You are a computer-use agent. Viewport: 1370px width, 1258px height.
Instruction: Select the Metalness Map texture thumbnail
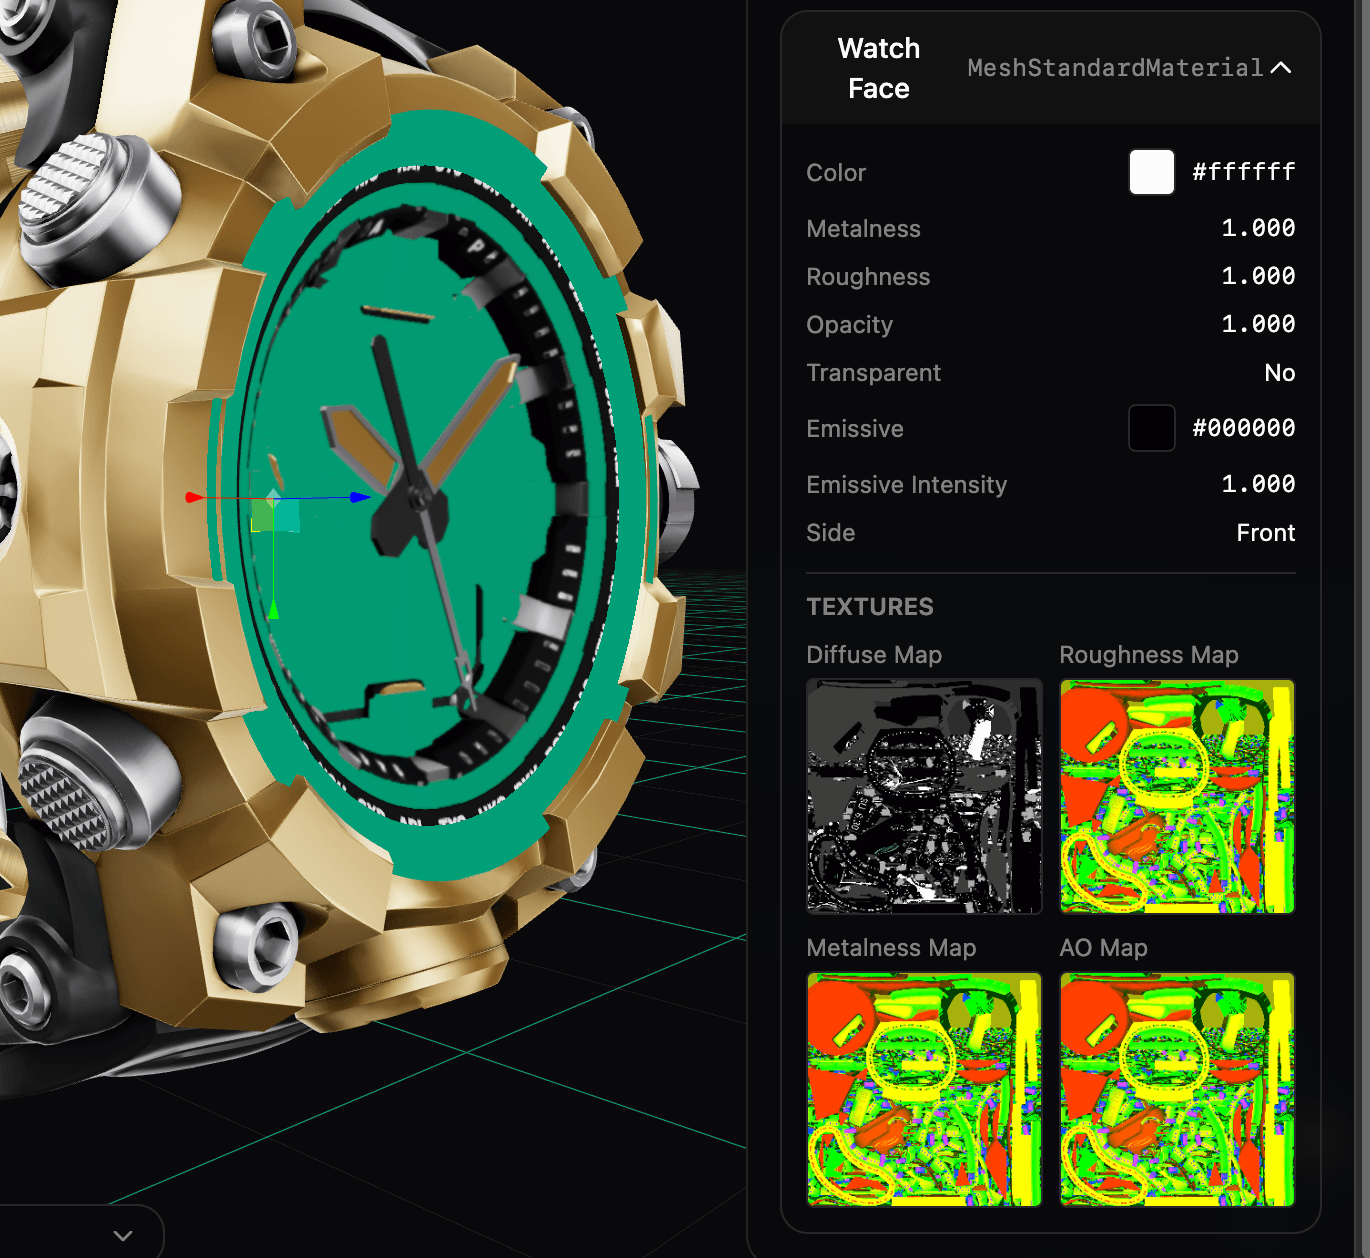[924, 1089]
